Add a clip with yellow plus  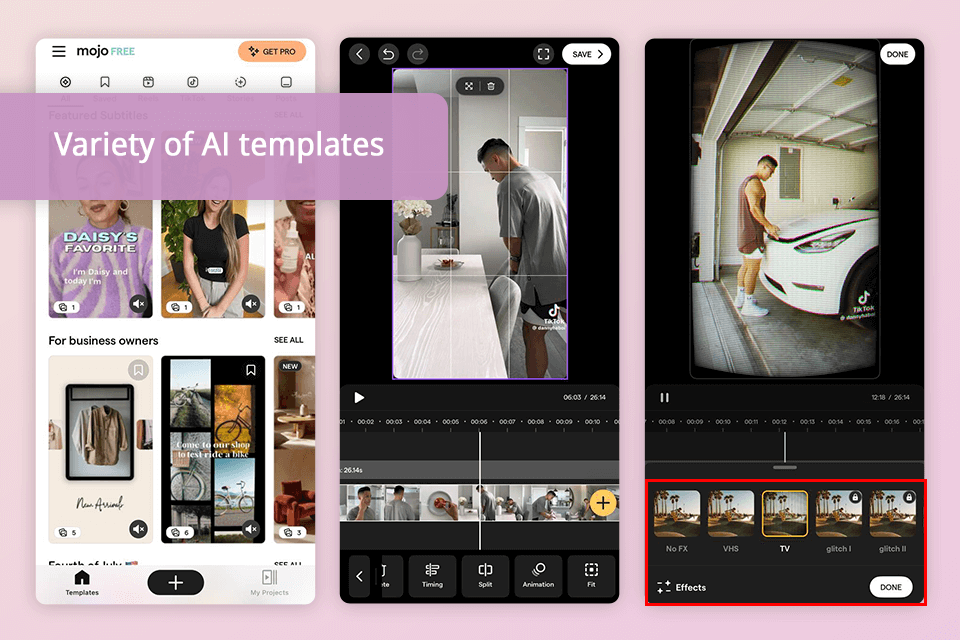603,503
